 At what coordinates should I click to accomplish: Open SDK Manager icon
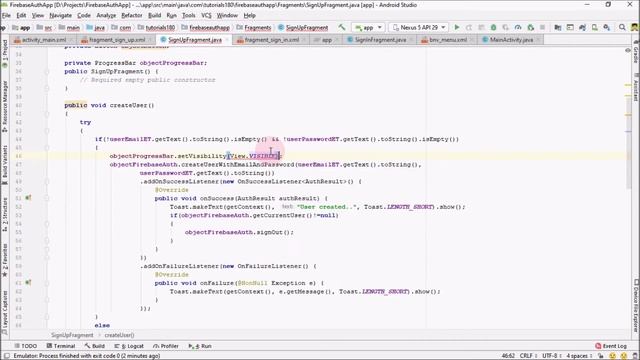[607, 27]
